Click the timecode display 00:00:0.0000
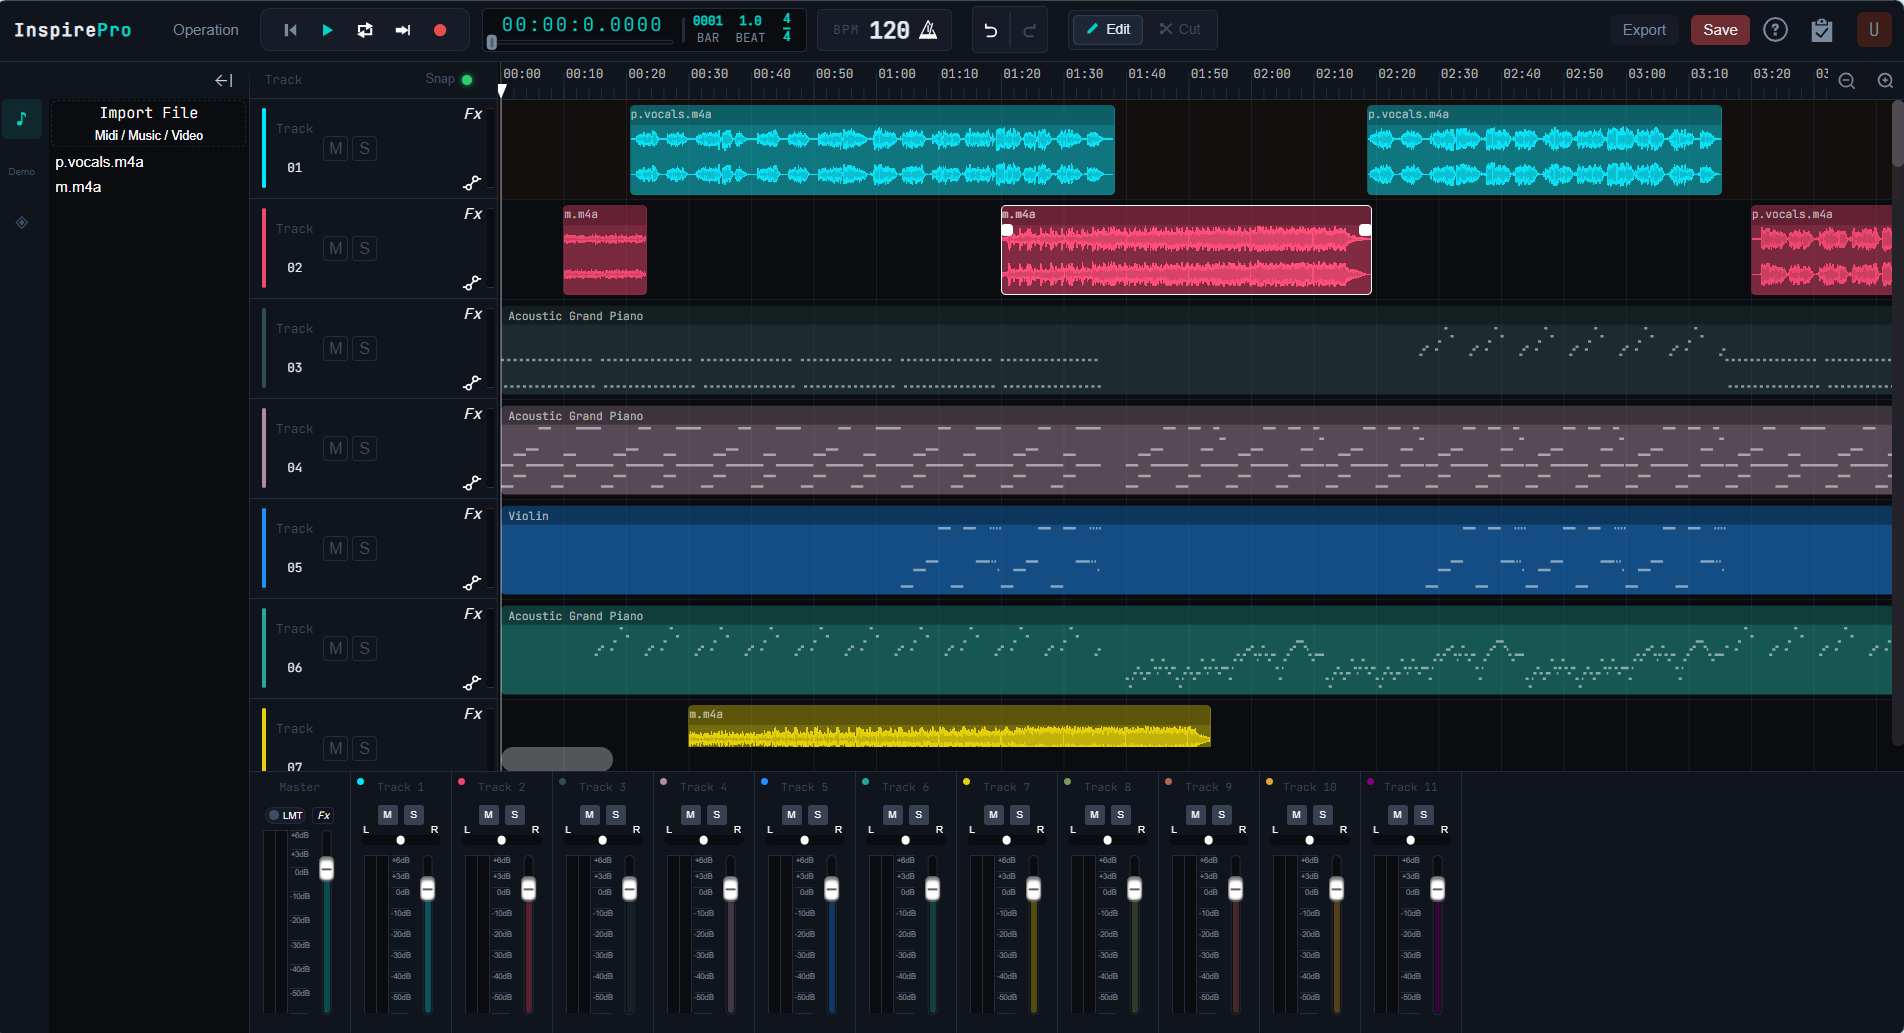The height and width of the screenshot is (1033, 1904). click(x=581, y=25)
